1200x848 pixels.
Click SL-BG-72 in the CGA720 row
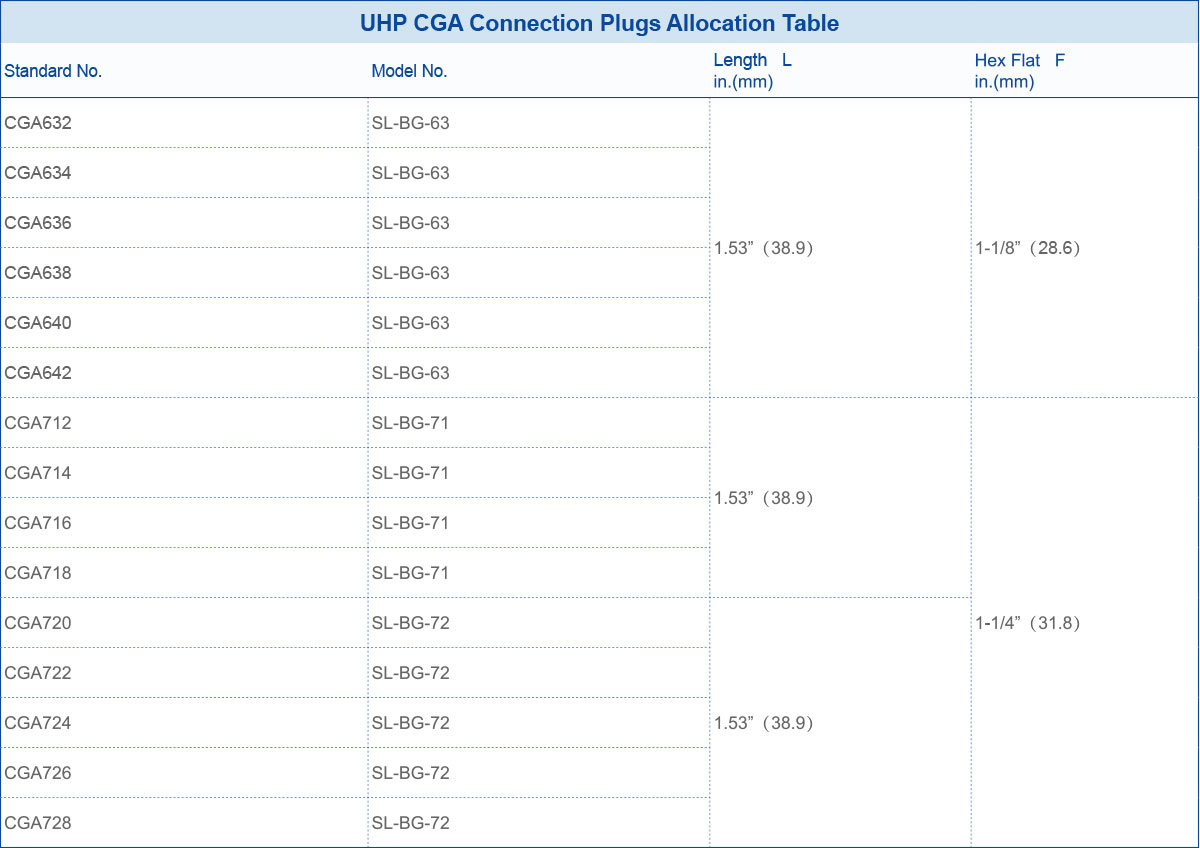tap(411, 623)
